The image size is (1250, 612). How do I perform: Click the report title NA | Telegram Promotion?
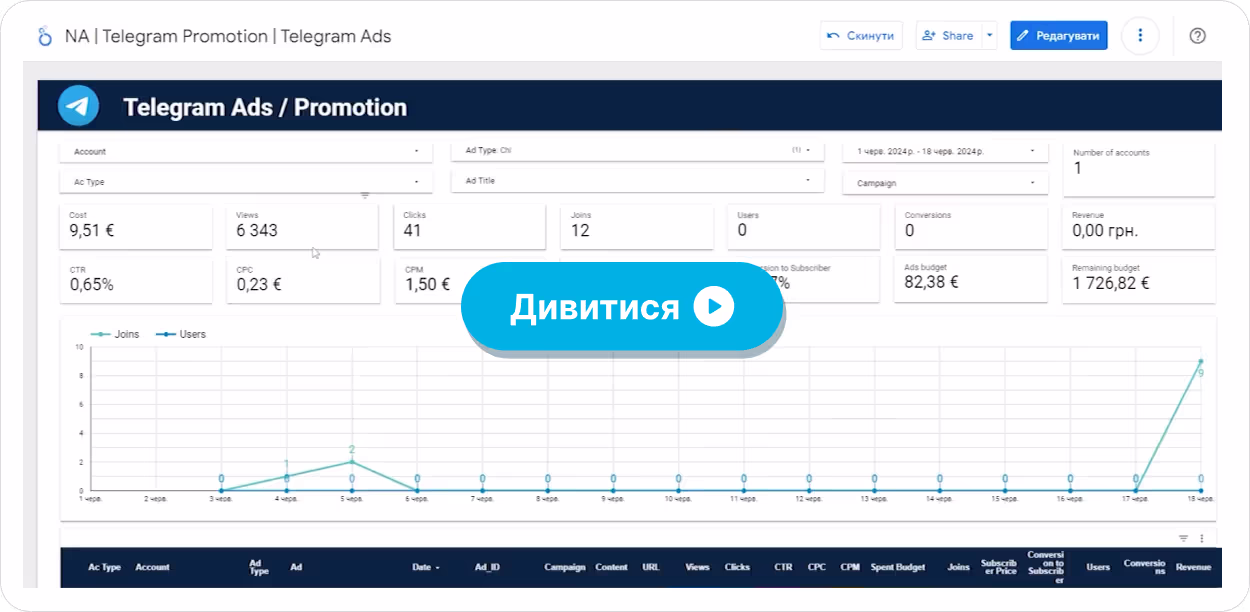click(x=228, y=36)
